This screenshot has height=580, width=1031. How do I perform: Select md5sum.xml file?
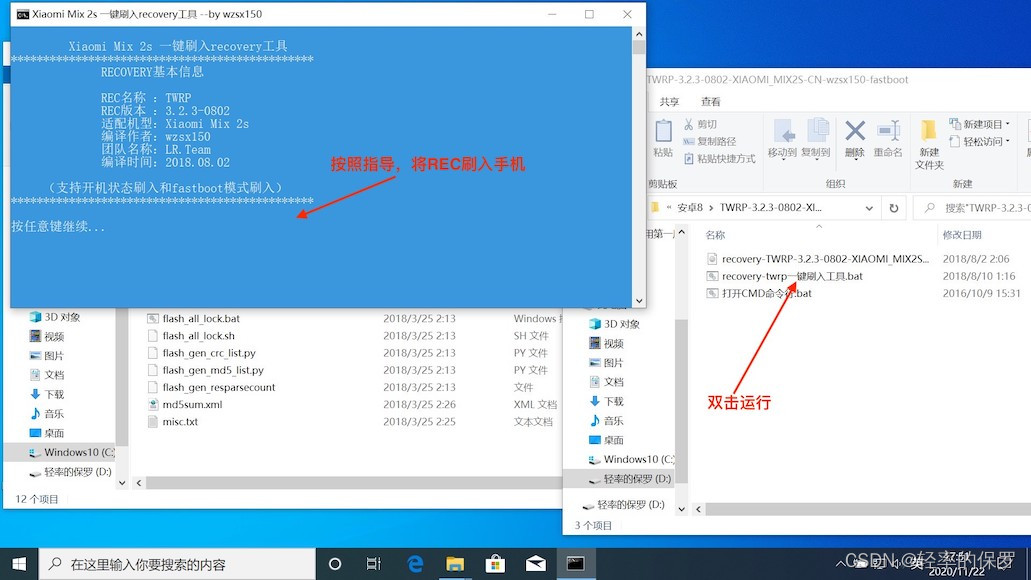(185, 404)
